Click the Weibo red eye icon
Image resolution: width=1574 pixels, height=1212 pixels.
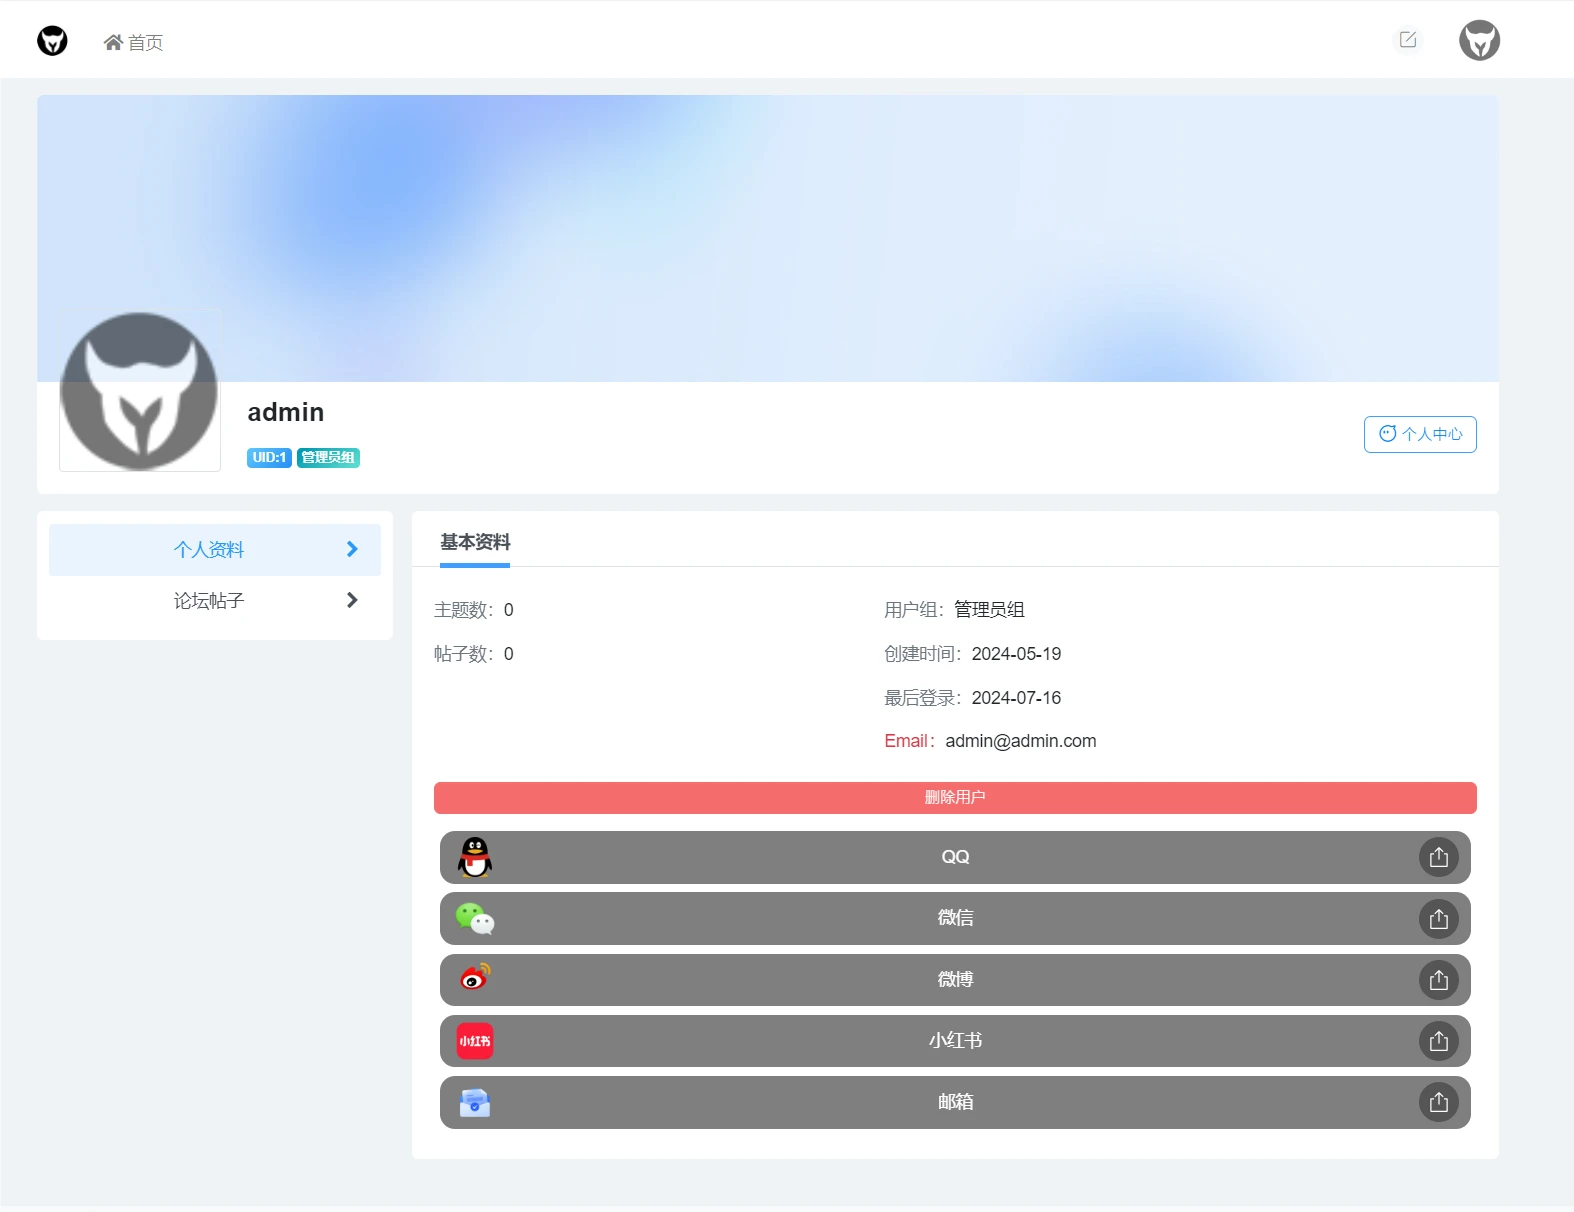475,978
